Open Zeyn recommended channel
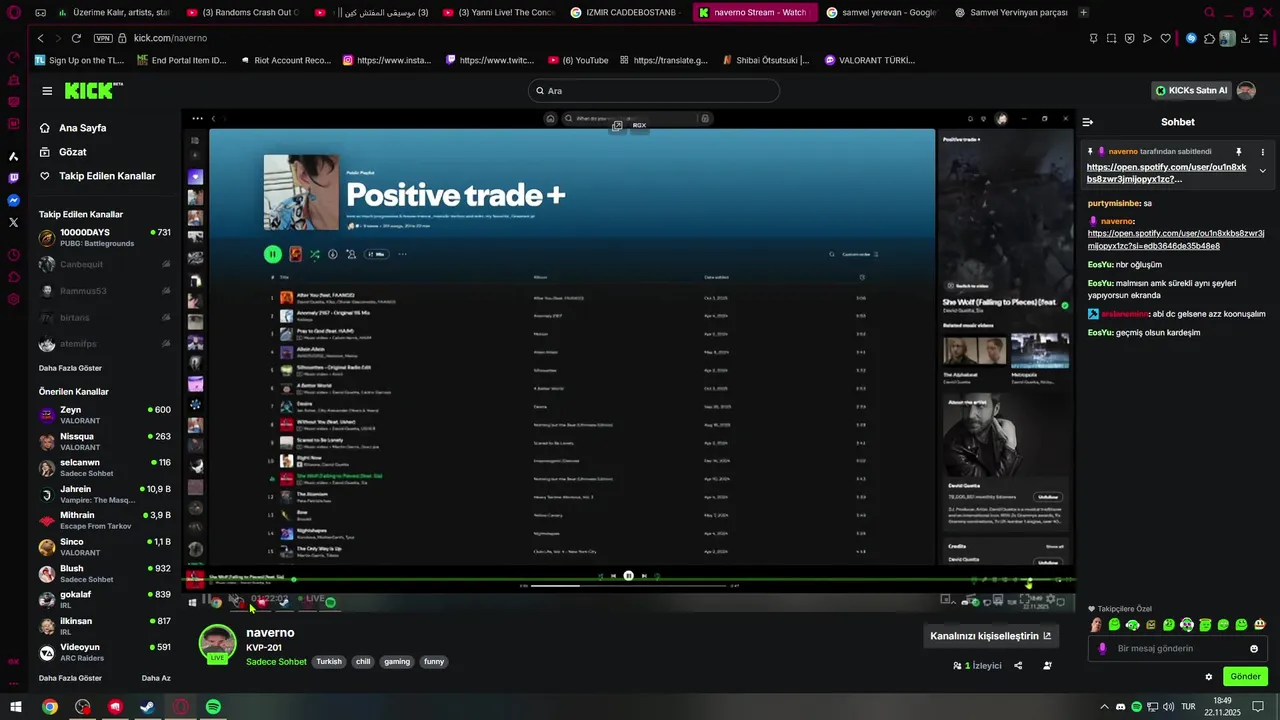Viewport: 1280px width, 720px height. pyautogui.click(x=104, y=415)
